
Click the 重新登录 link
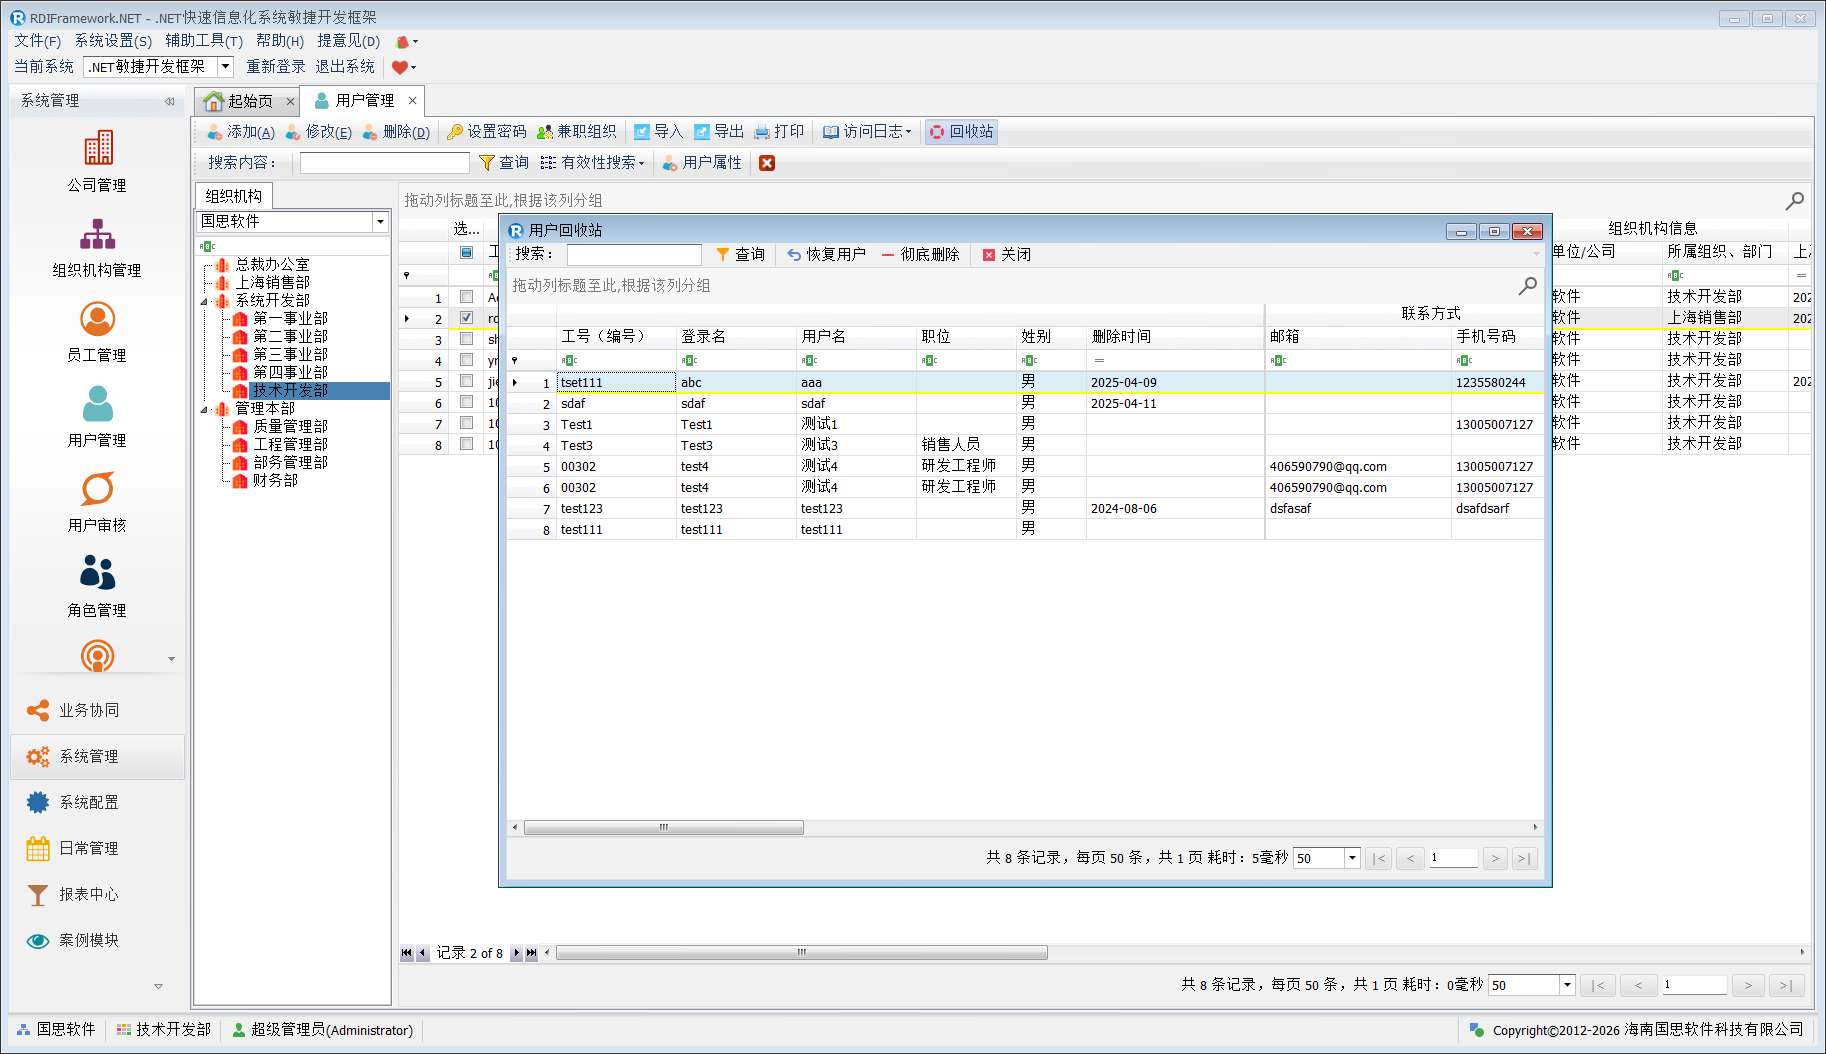click(x=276, y=67)
